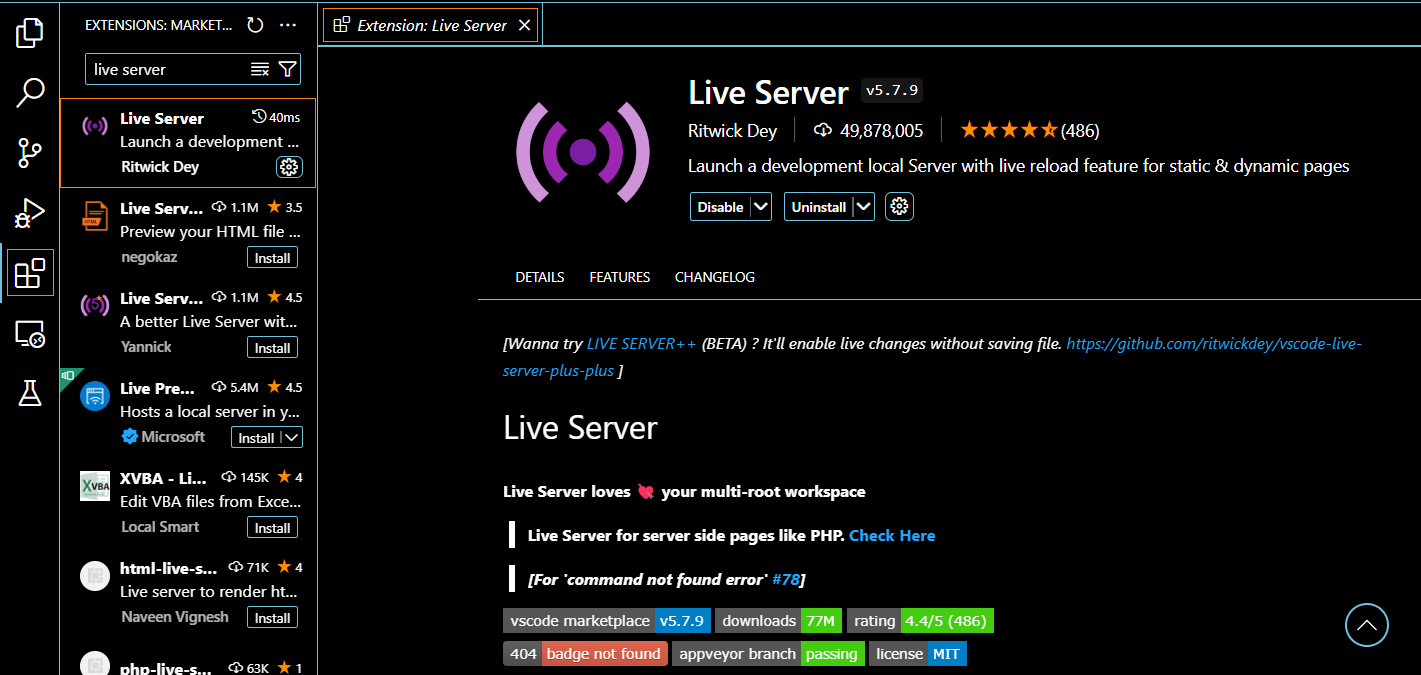This screenshot has height=675, width=1421.
Task: Open the filter extensions funnel icon
Action: [x=288, y=69]
